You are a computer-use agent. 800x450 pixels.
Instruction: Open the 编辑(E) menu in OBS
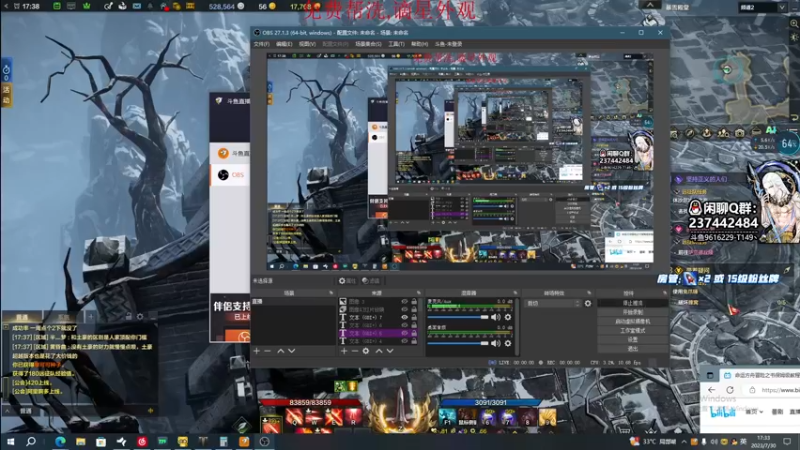[x=284, y=44]
